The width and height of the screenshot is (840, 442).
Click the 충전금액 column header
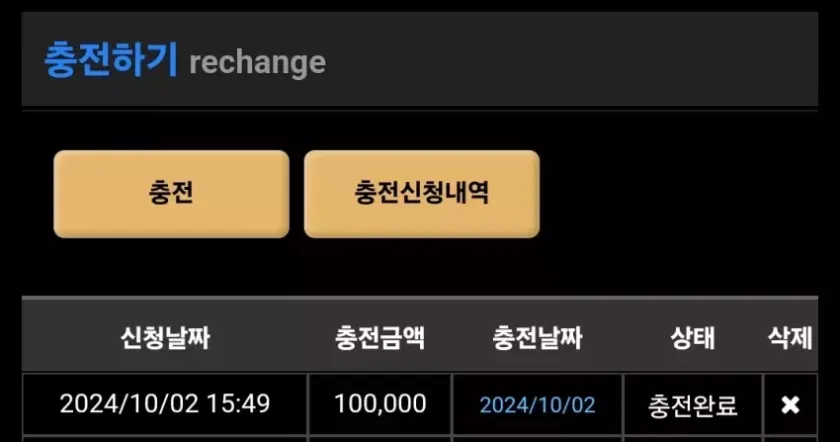pos(380,338)
